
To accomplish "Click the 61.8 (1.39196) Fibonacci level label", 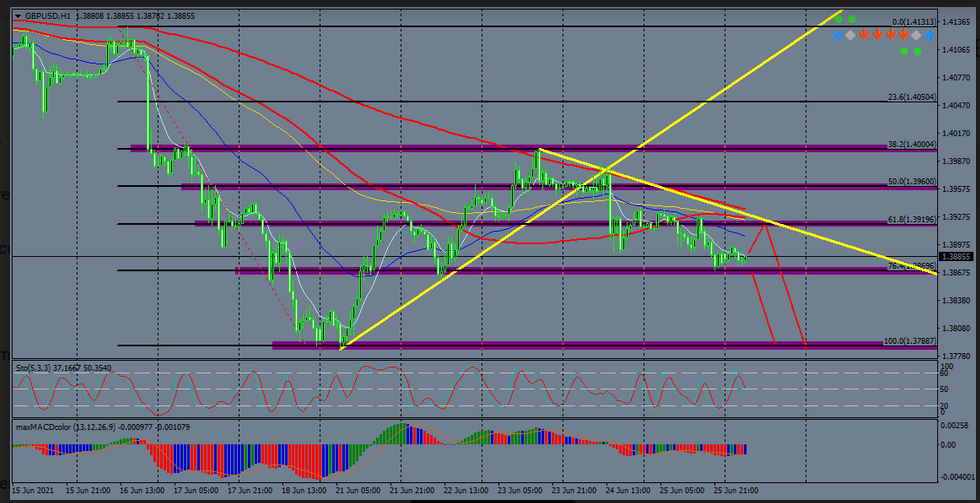I will click(912, 220).
